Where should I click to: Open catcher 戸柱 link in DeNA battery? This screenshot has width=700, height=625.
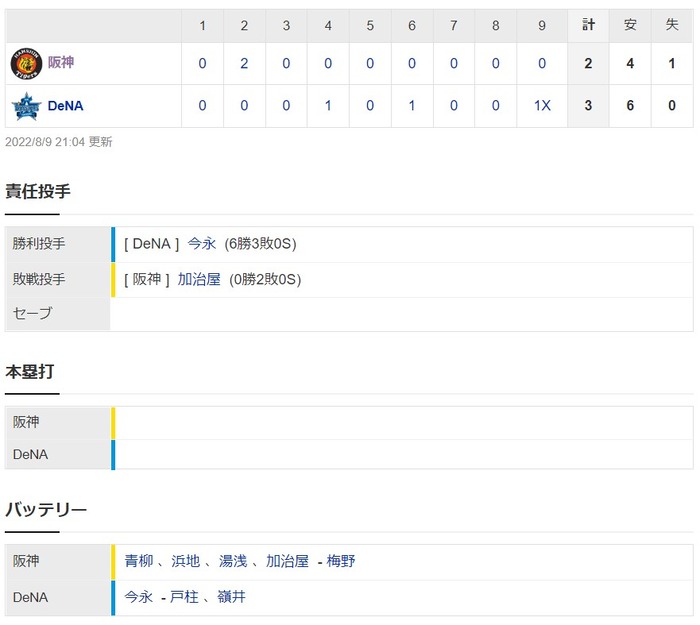(x=184, y=597)
